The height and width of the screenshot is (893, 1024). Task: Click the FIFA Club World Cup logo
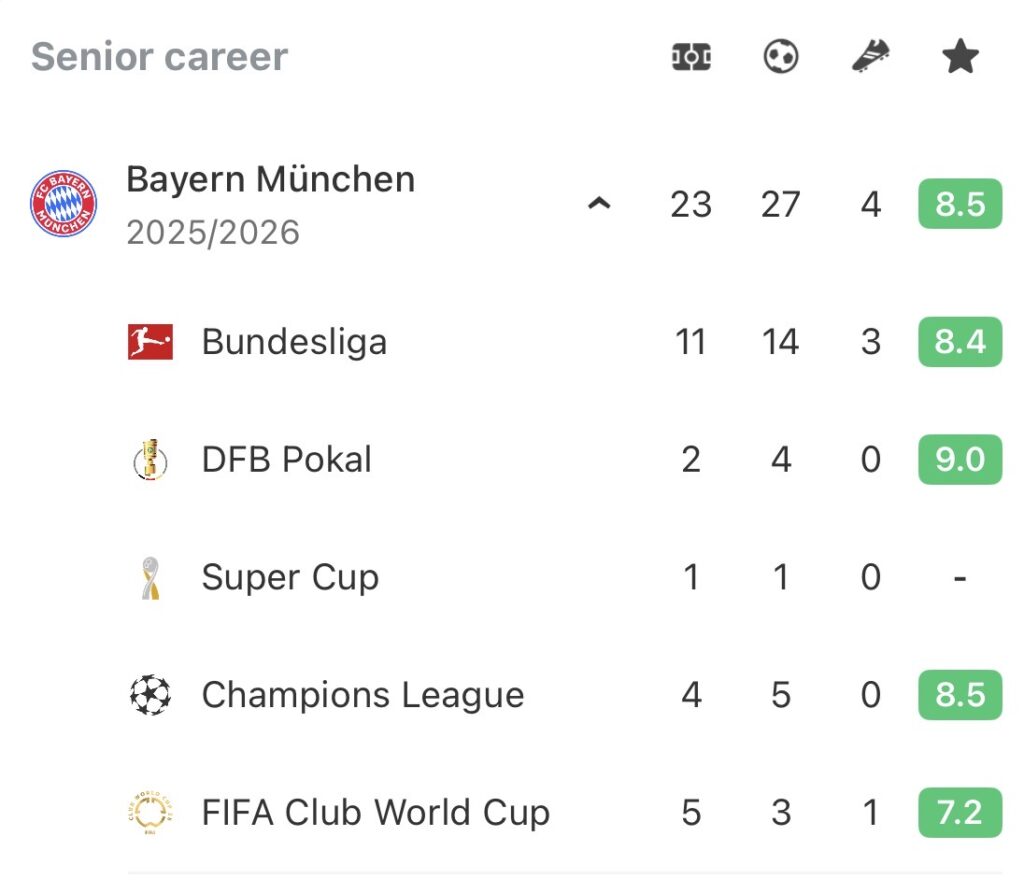(150, 812)
